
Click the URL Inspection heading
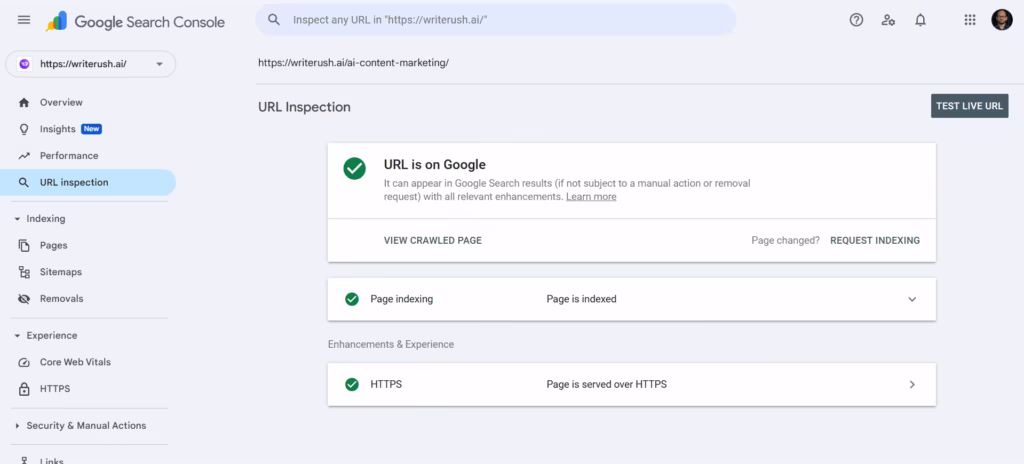(304, 107)
